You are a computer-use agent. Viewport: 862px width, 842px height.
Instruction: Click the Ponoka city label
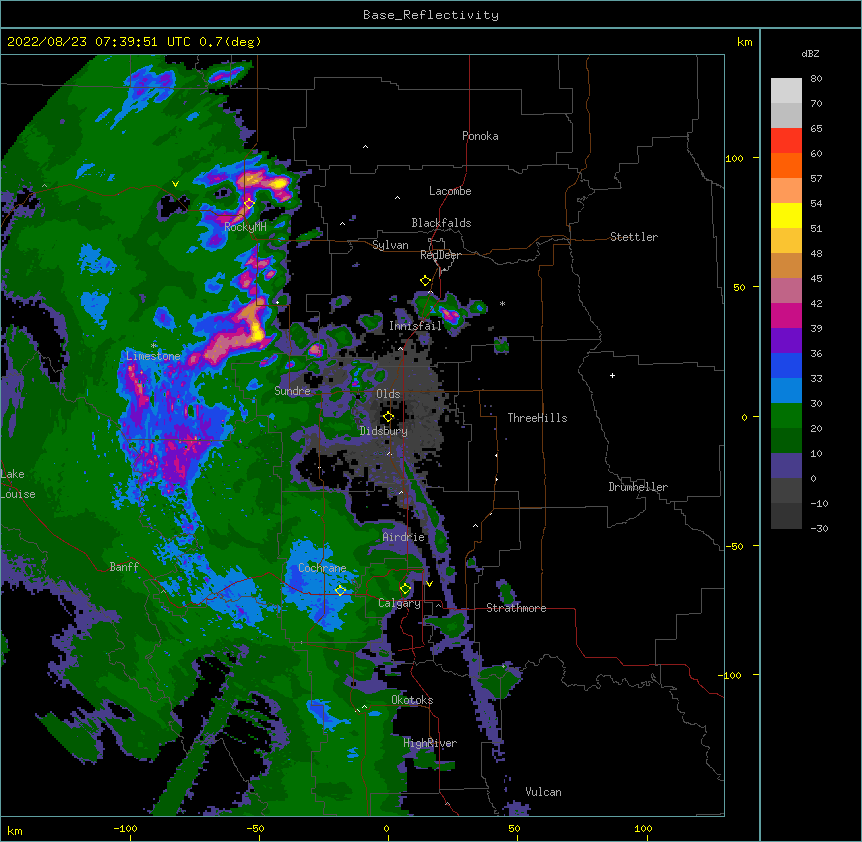pyautogui.click(x=480, y=136)
